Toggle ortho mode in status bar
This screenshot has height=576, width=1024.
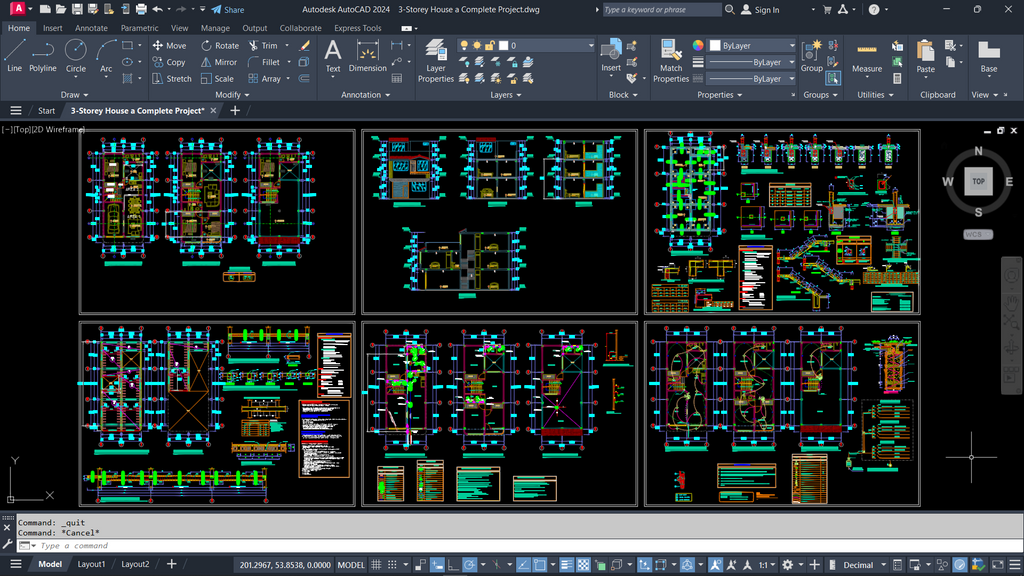[x=453, y=565]
